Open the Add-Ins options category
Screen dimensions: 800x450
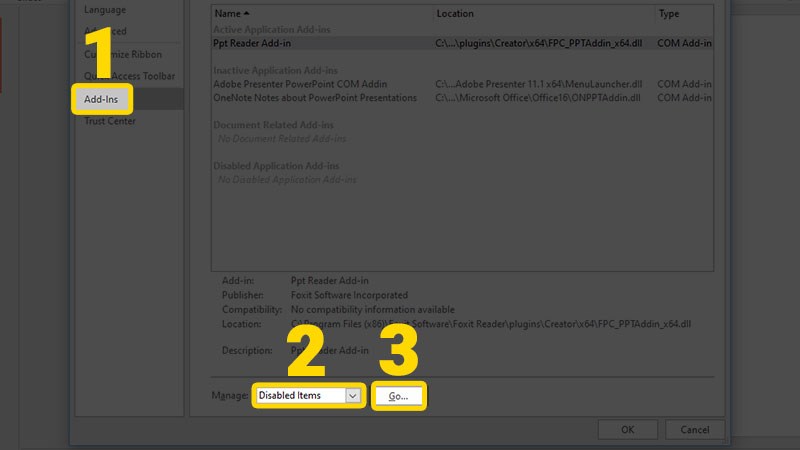pos(102,99)
